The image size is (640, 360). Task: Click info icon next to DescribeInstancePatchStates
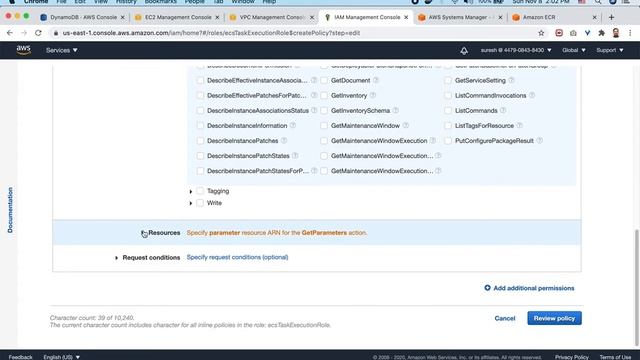coord(295,156)
